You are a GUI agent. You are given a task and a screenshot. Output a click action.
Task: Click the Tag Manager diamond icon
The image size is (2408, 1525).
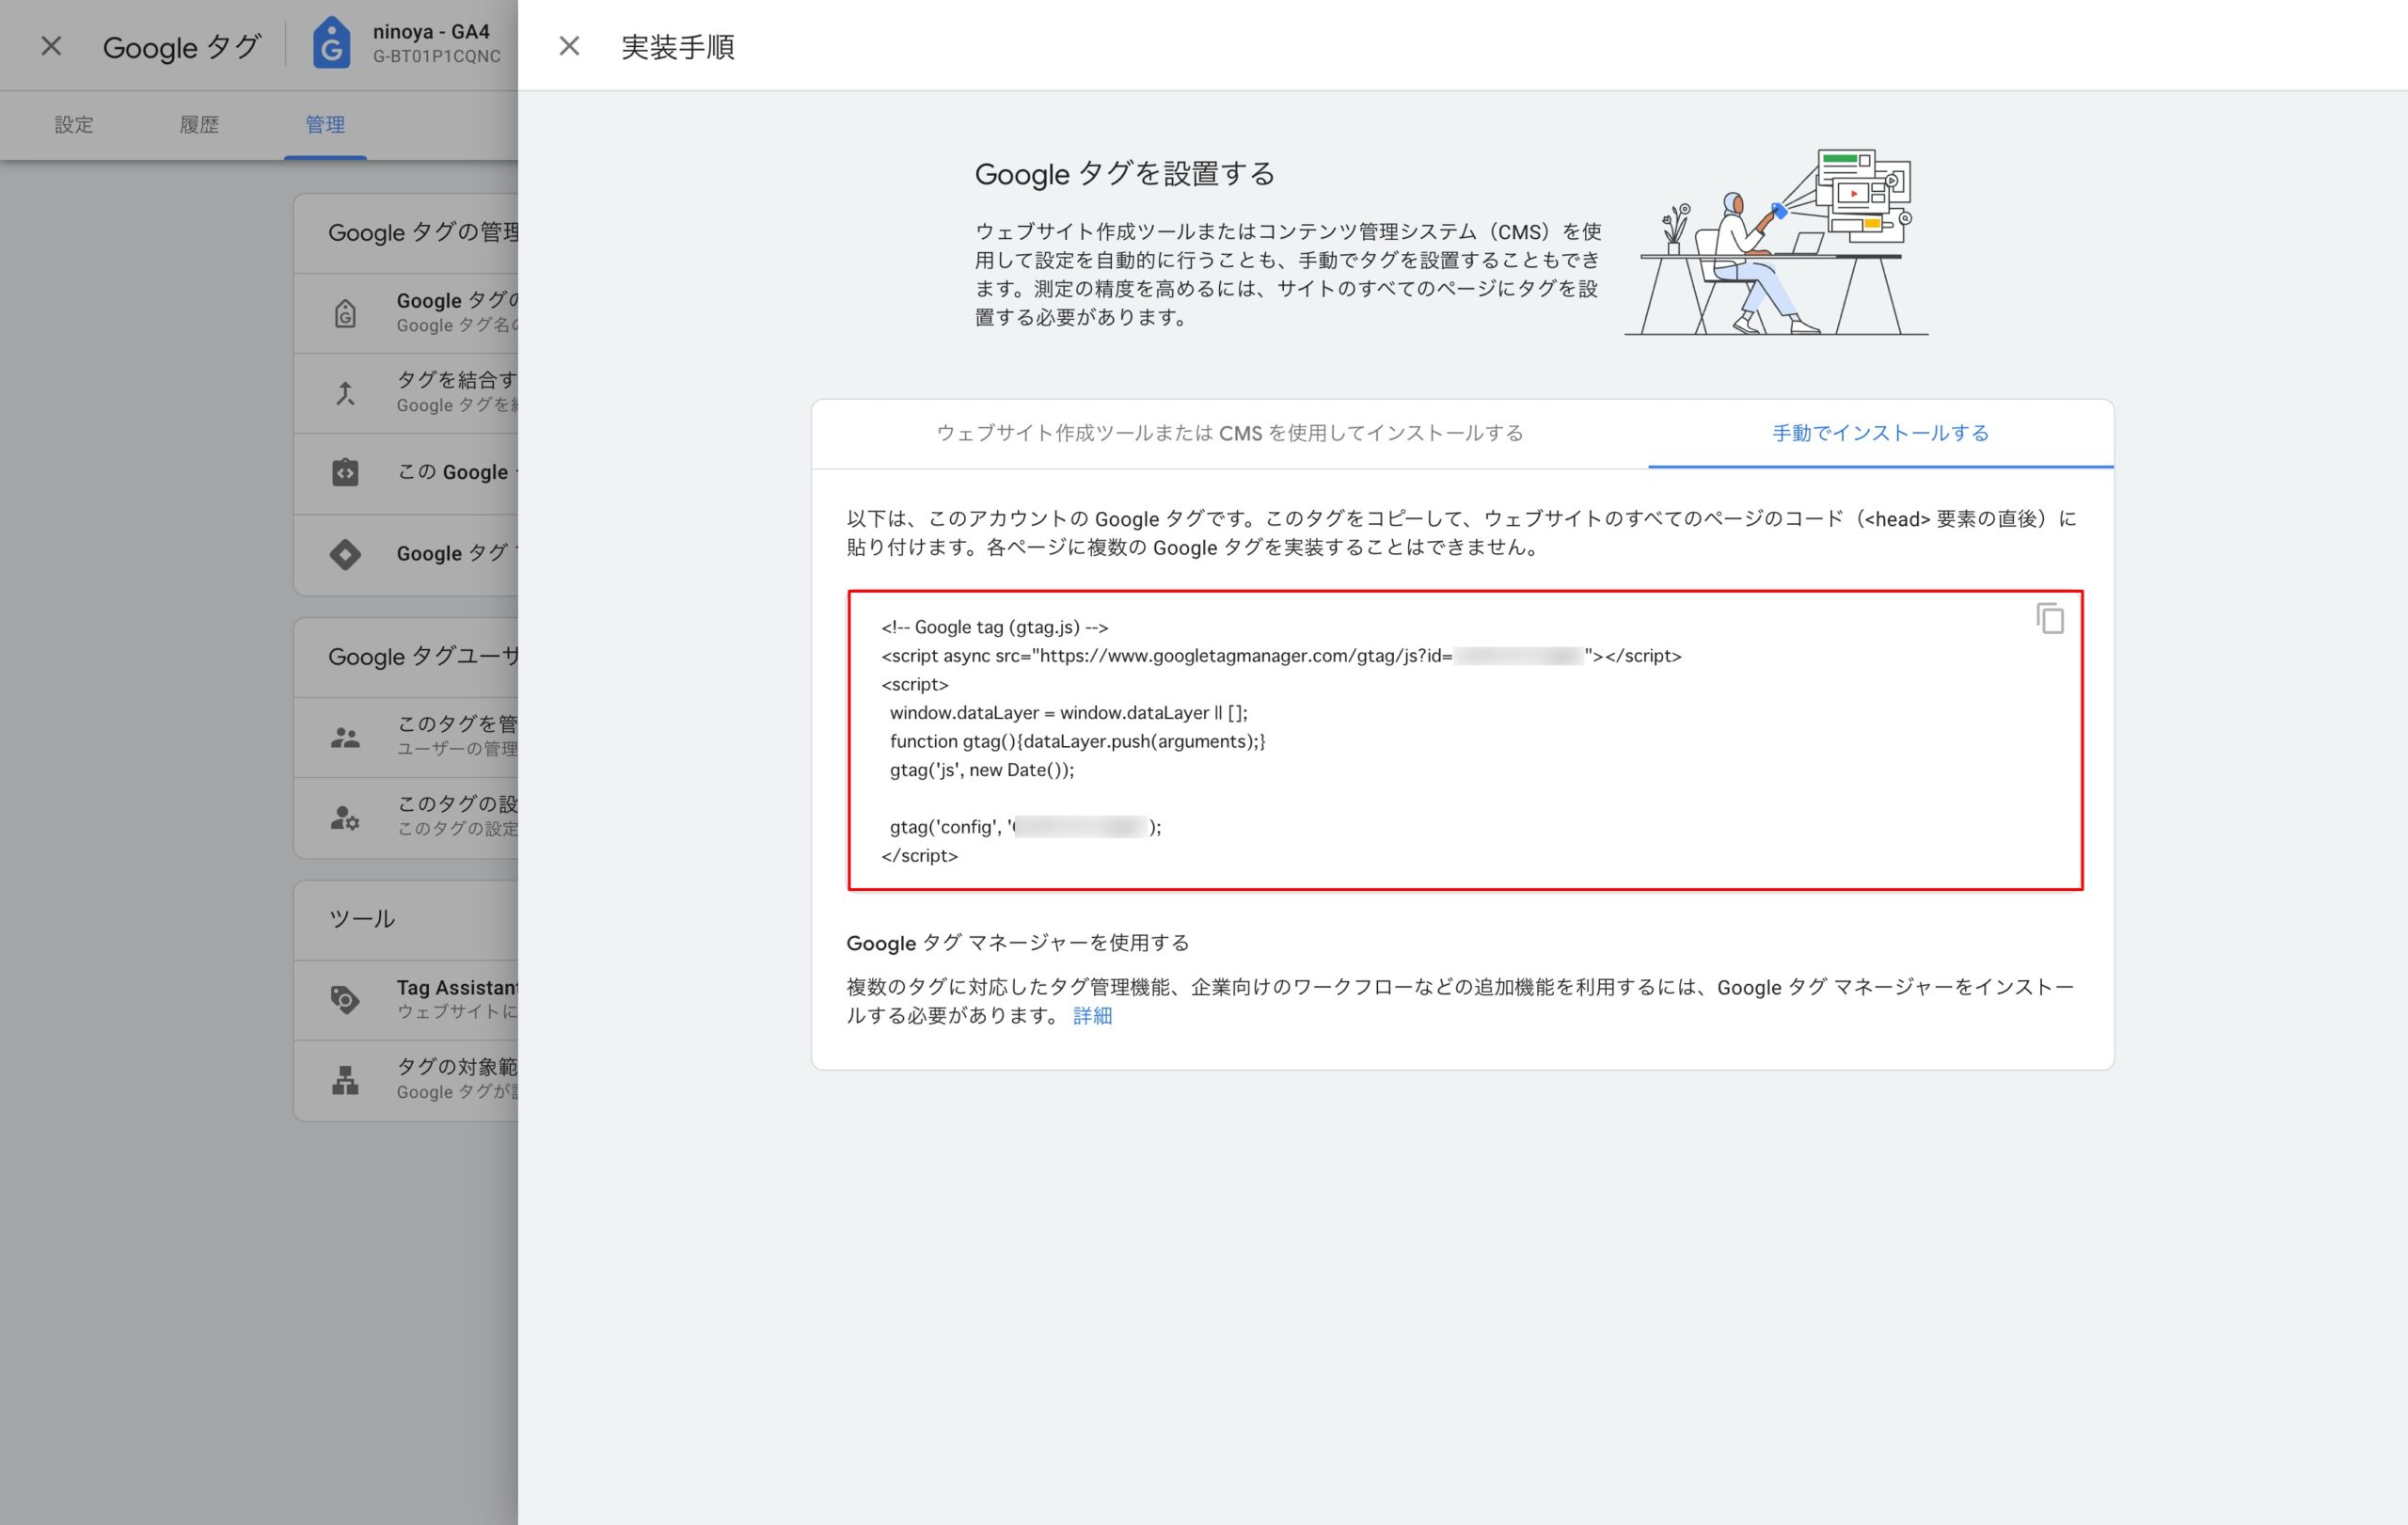tap(345, 554)
